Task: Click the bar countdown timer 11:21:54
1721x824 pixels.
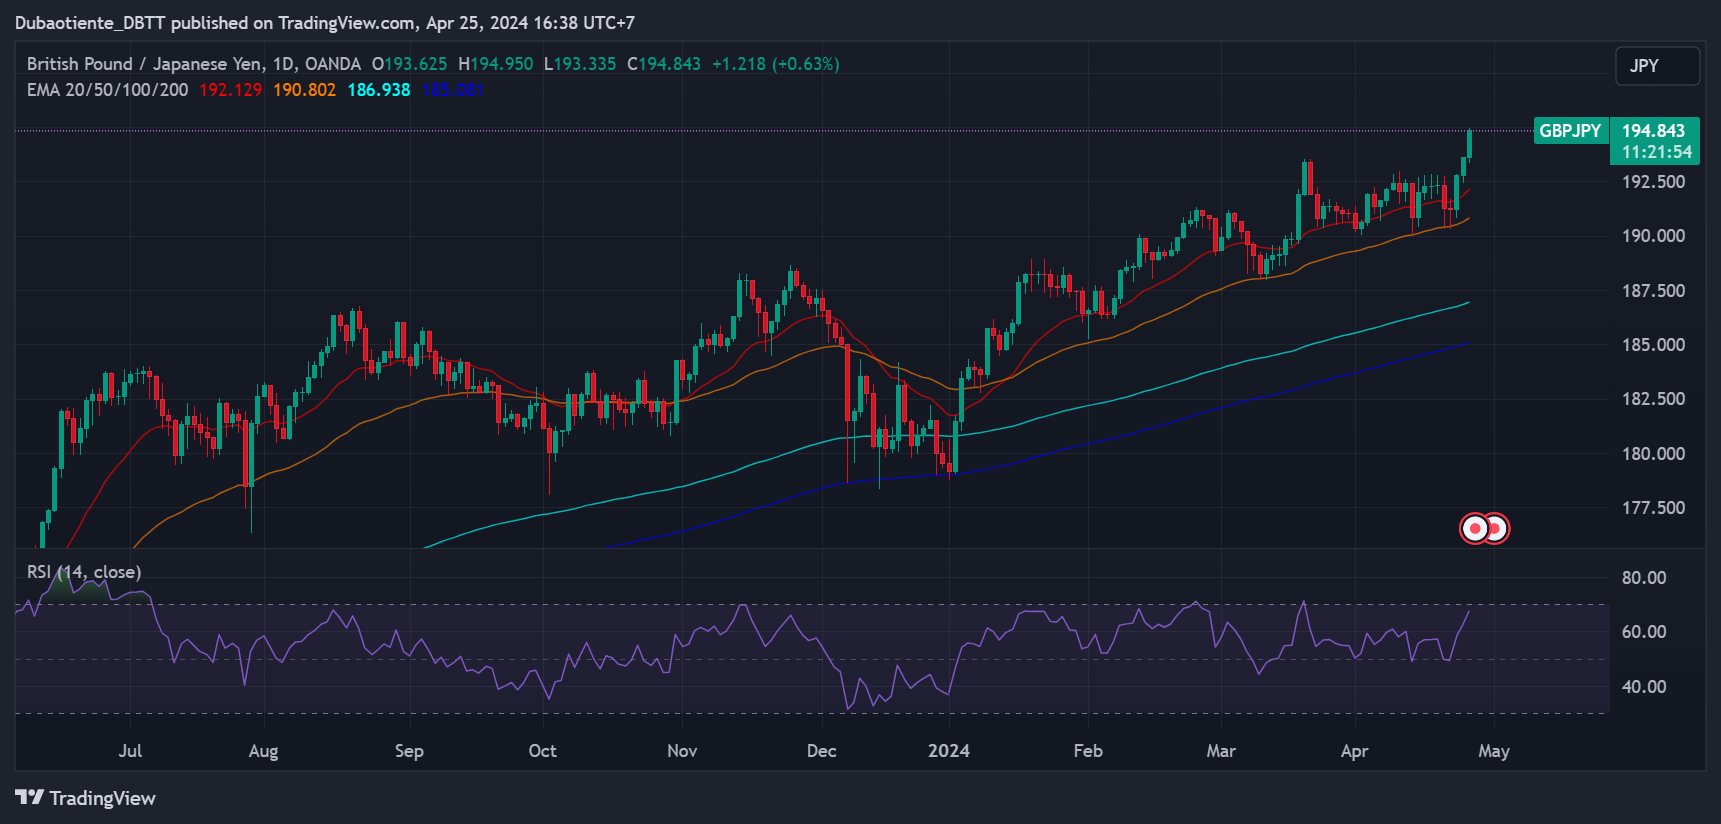Action: [x=1656, y=152]
